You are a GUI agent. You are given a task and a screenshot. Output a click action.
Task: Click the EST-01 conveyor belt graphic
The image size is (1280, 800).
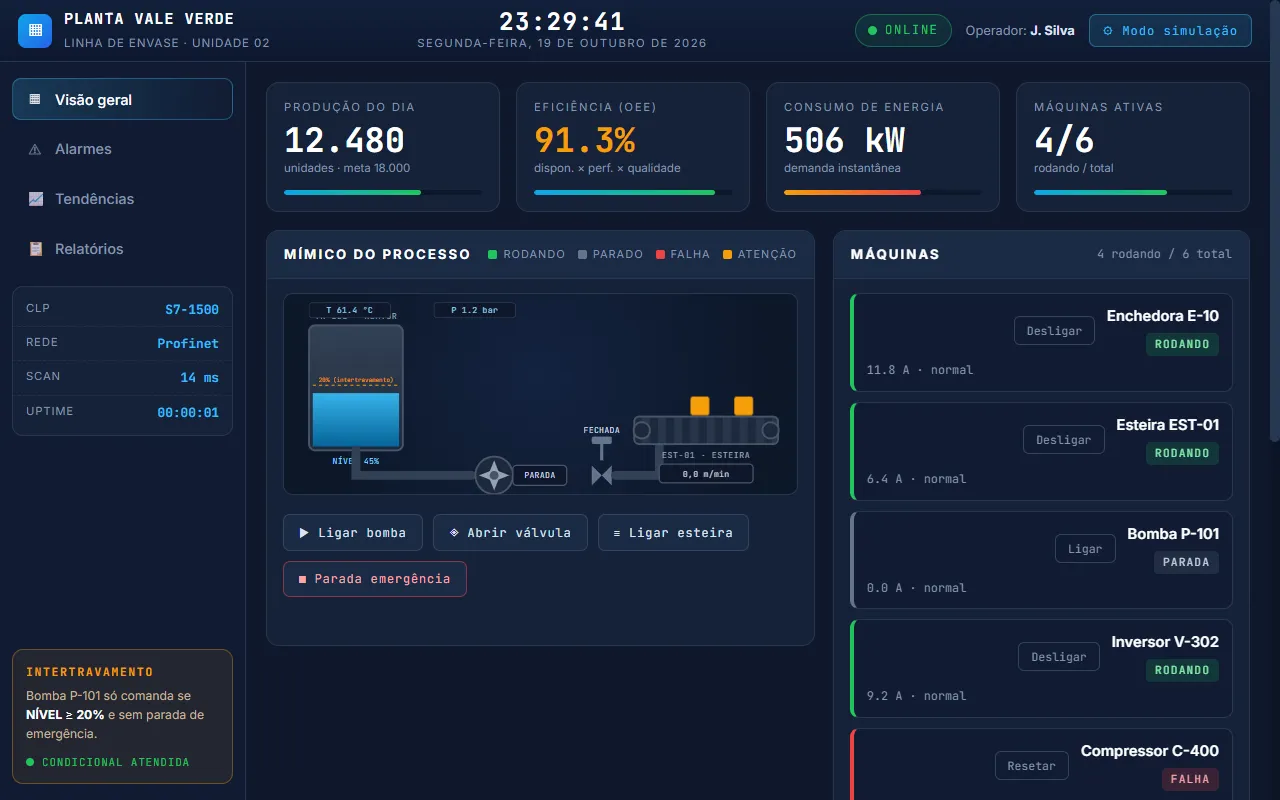click(706, 430)
